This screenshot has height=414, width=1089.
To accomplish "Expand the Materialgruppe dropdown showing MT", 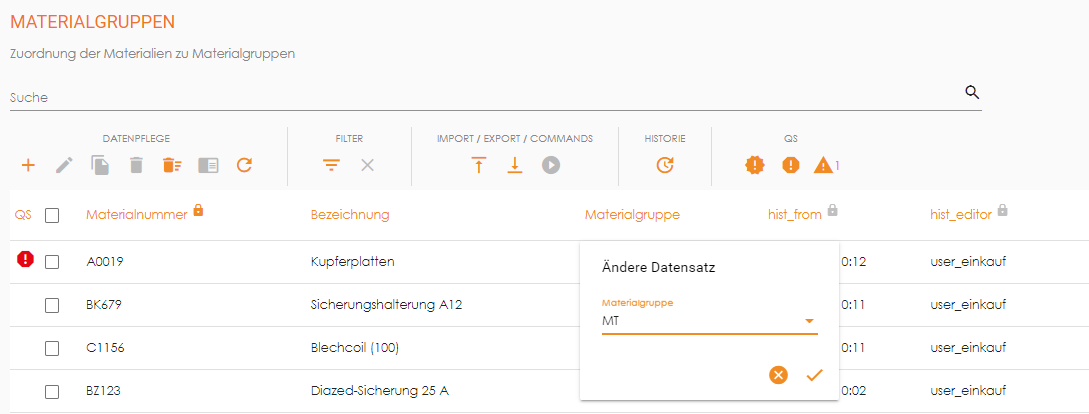I will [x=808, y=321].
